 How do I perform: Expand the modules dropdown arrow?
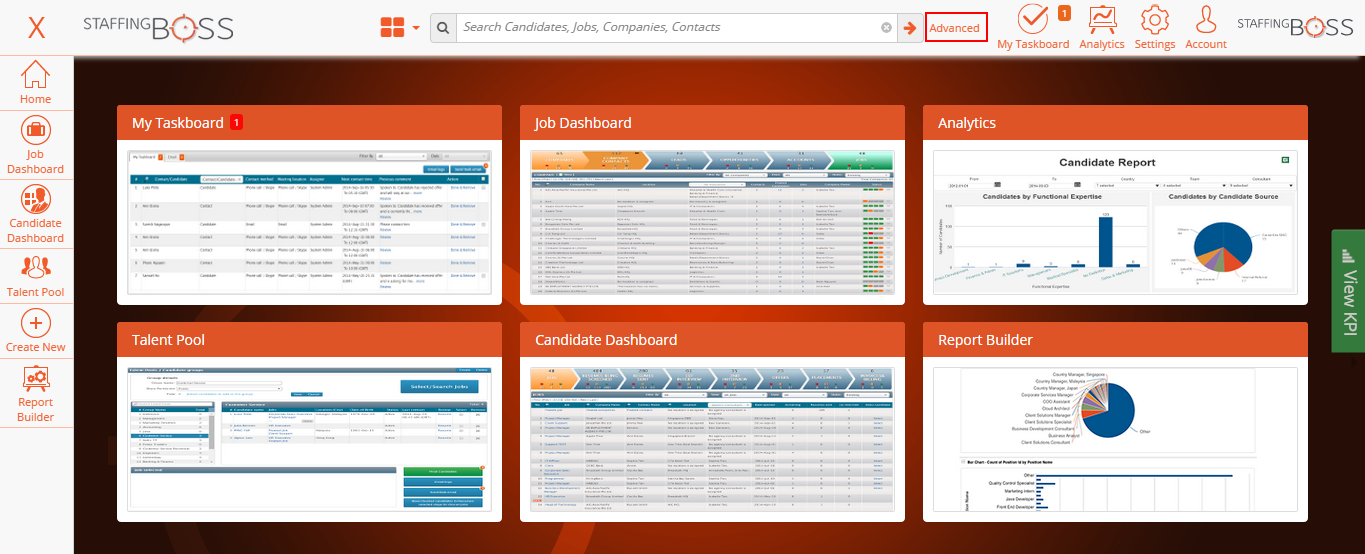(x=416, y=28)
